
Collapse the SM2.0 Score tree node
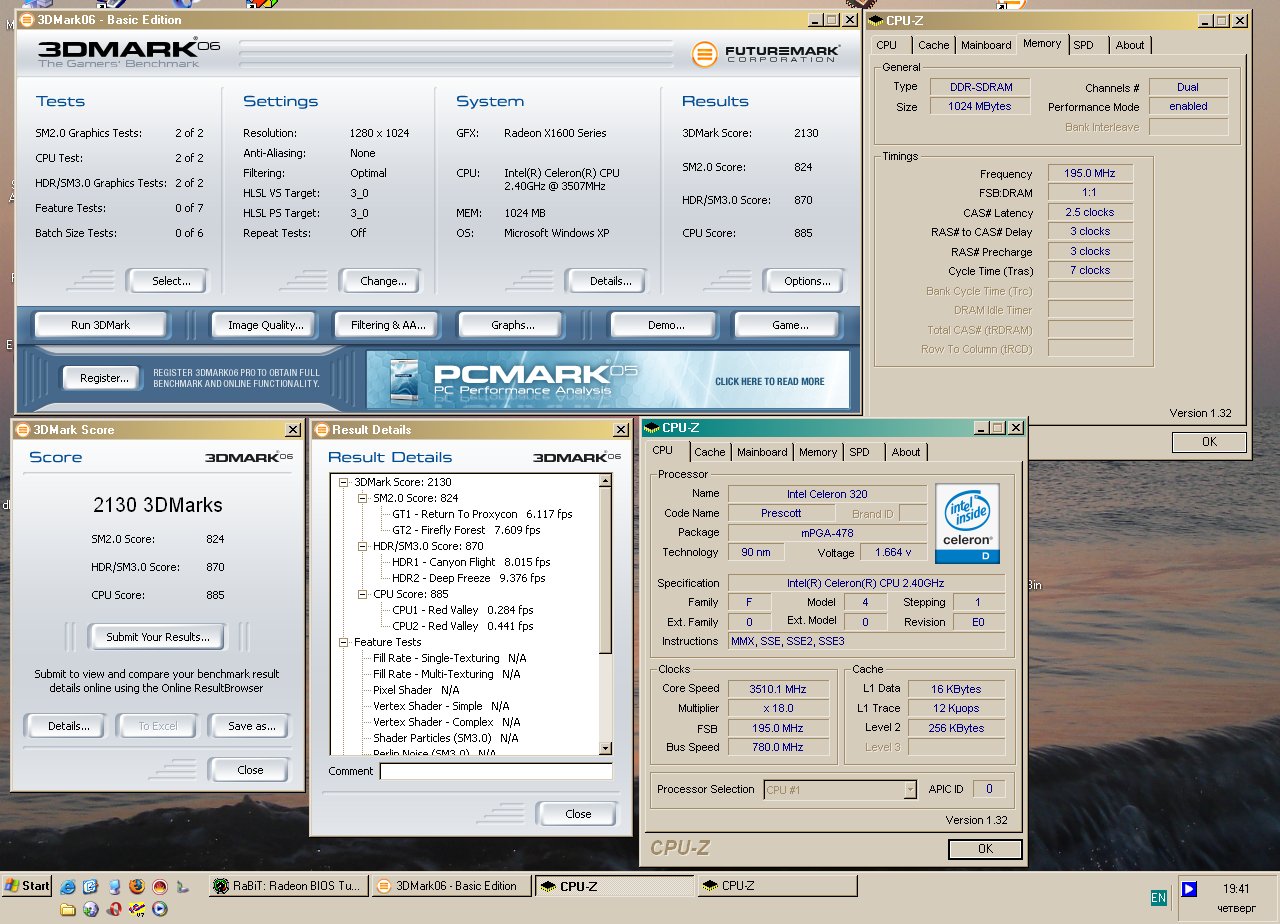pos(363,498)
